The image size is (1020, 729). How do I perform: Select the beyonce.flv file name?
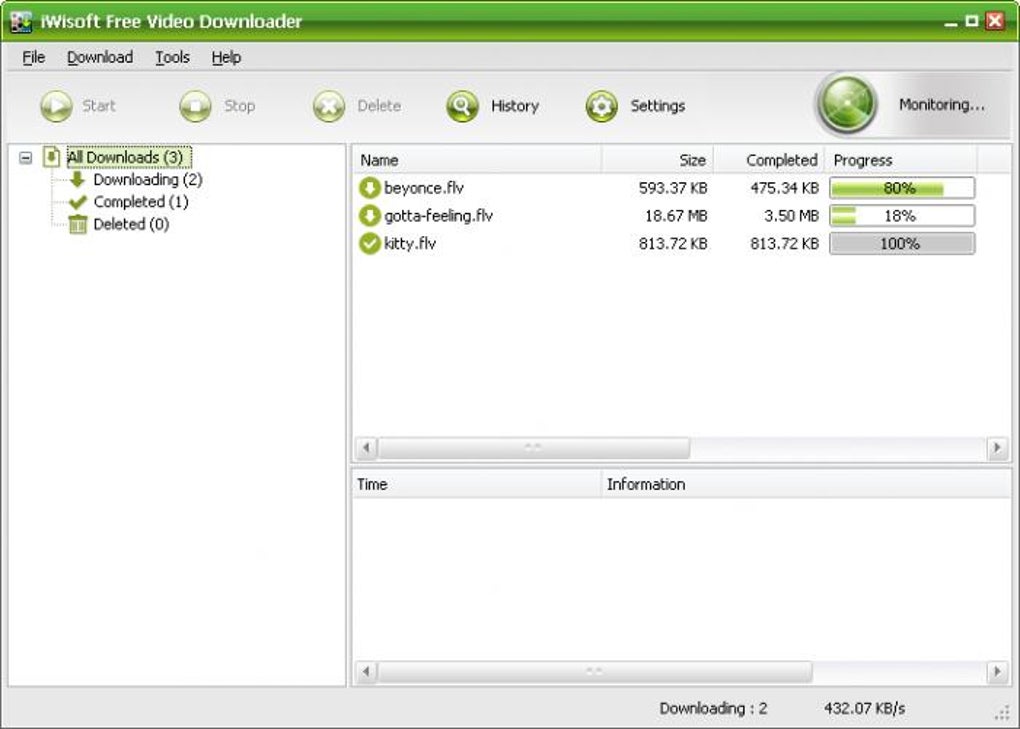424,188
